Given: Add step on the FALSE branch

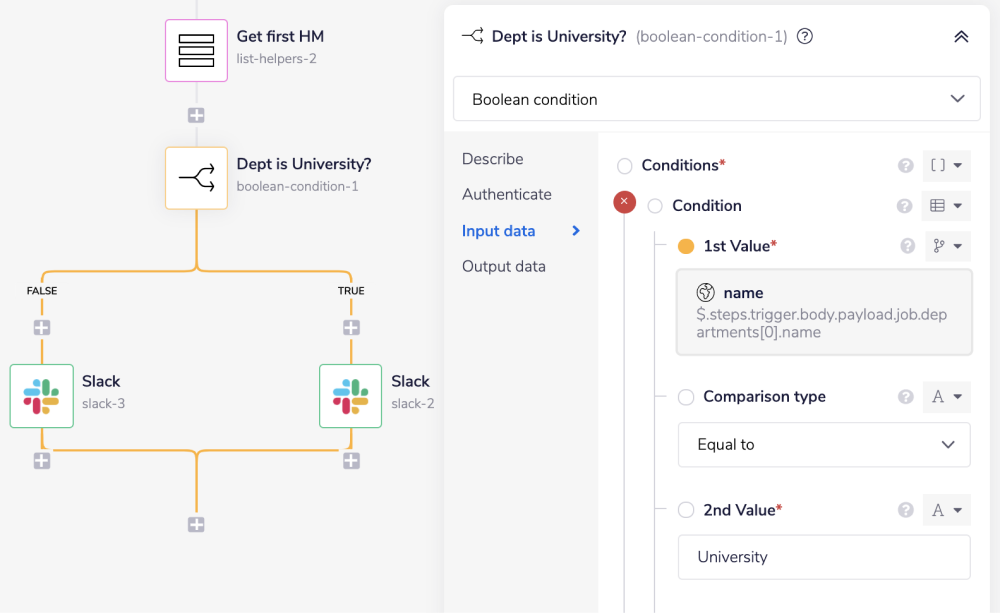Looking at the screenshot, I should [x=42, y=327].
